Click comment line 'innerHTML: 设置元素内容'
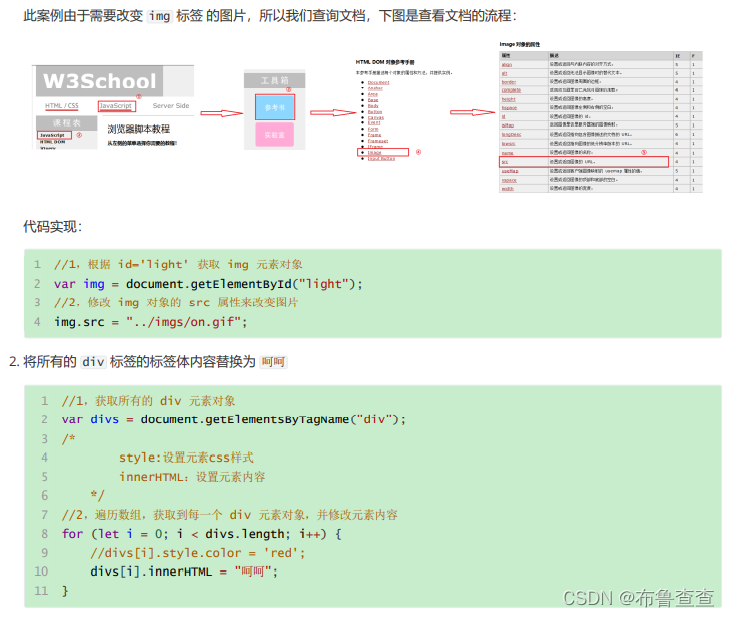The width and height of the screenshot is (729, 617). click(x=192, y=477)
